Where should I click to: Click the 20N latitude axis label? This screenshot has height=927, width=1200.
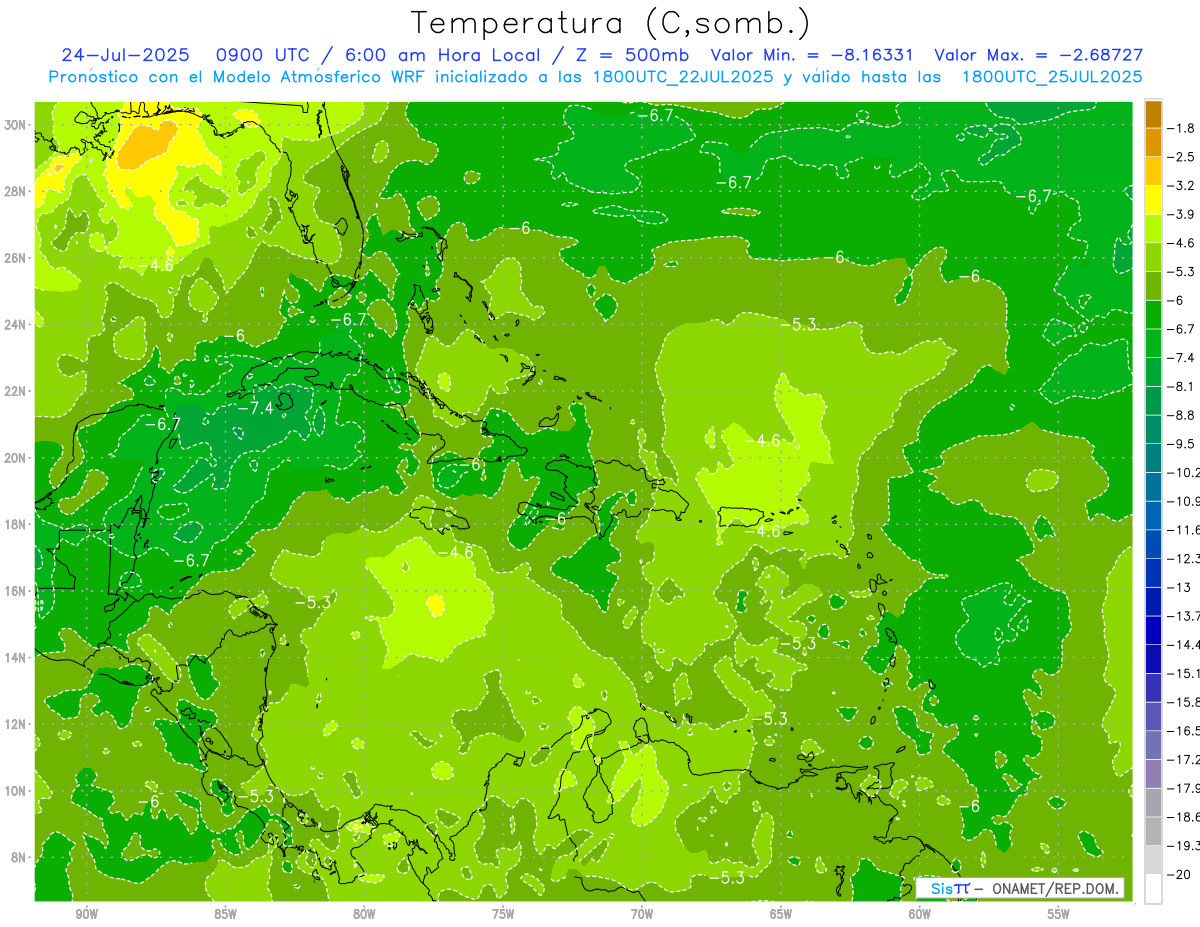click(x=17, y=458)
